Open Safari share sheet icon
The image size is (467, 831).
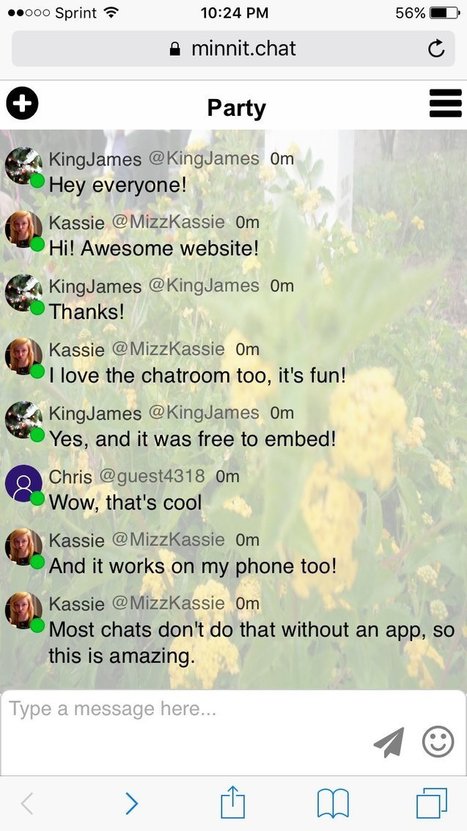click(233, 802)
